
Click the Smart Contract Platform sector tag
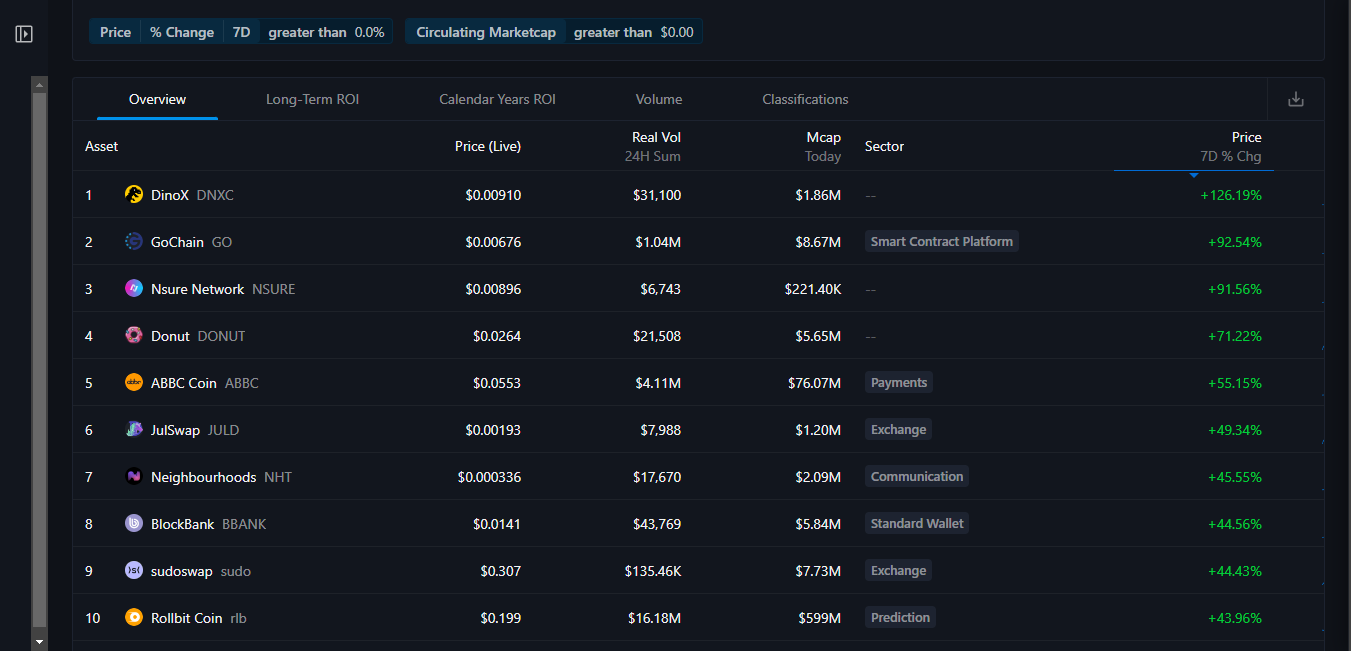[942, 241]
